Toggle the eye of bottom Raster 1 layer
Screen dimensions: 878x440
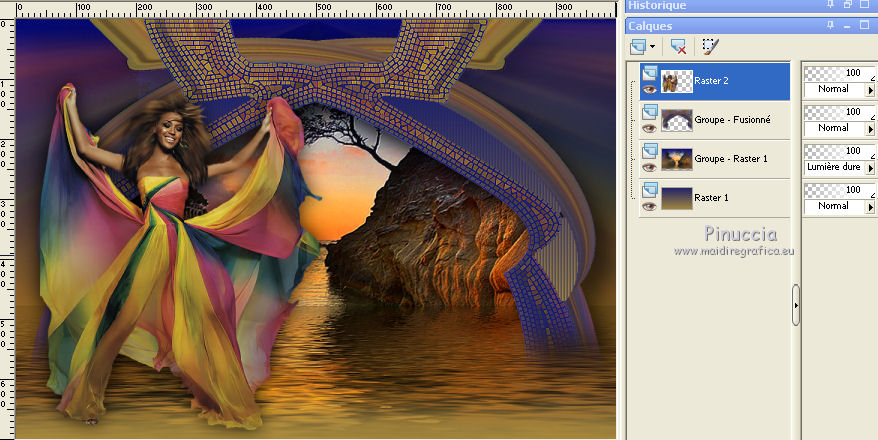[x=650, y=207]
